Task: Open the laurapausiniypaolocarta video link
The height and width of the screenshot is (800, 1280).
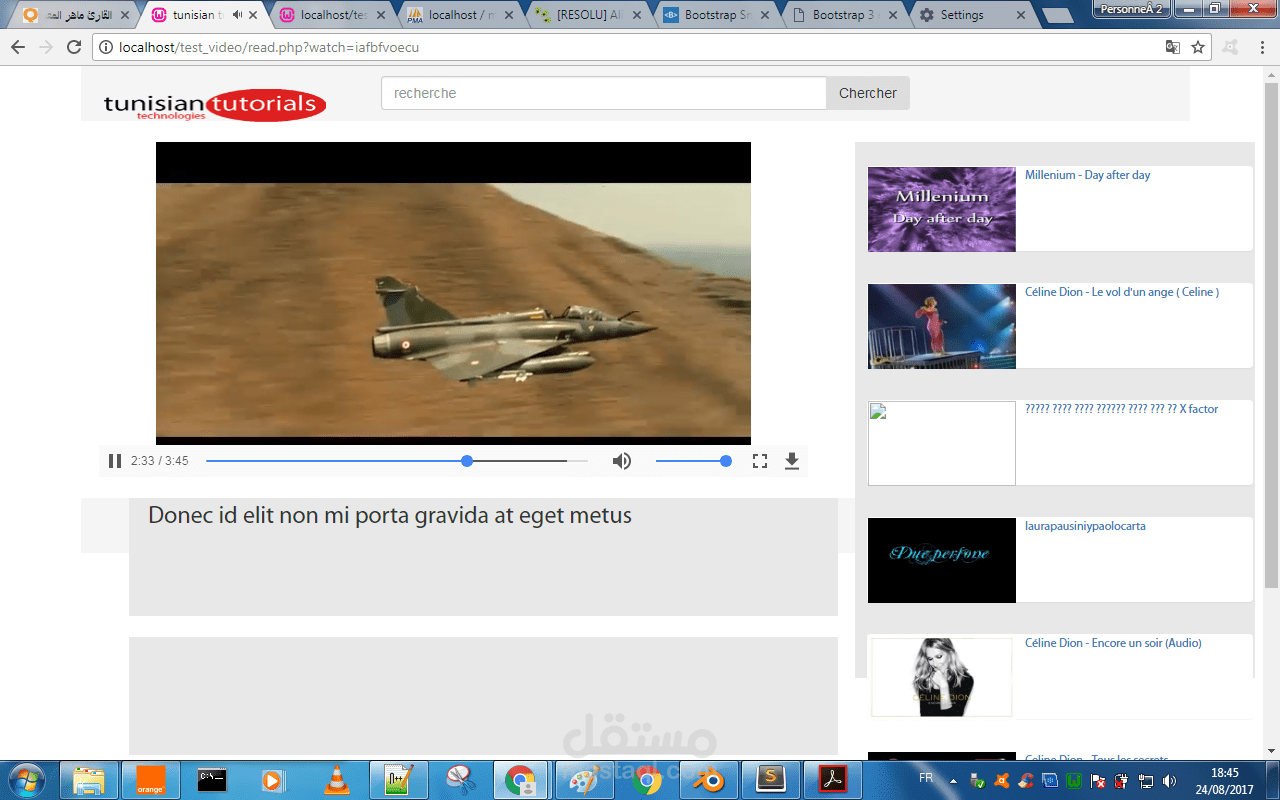Action: (x=1085, y=526)
